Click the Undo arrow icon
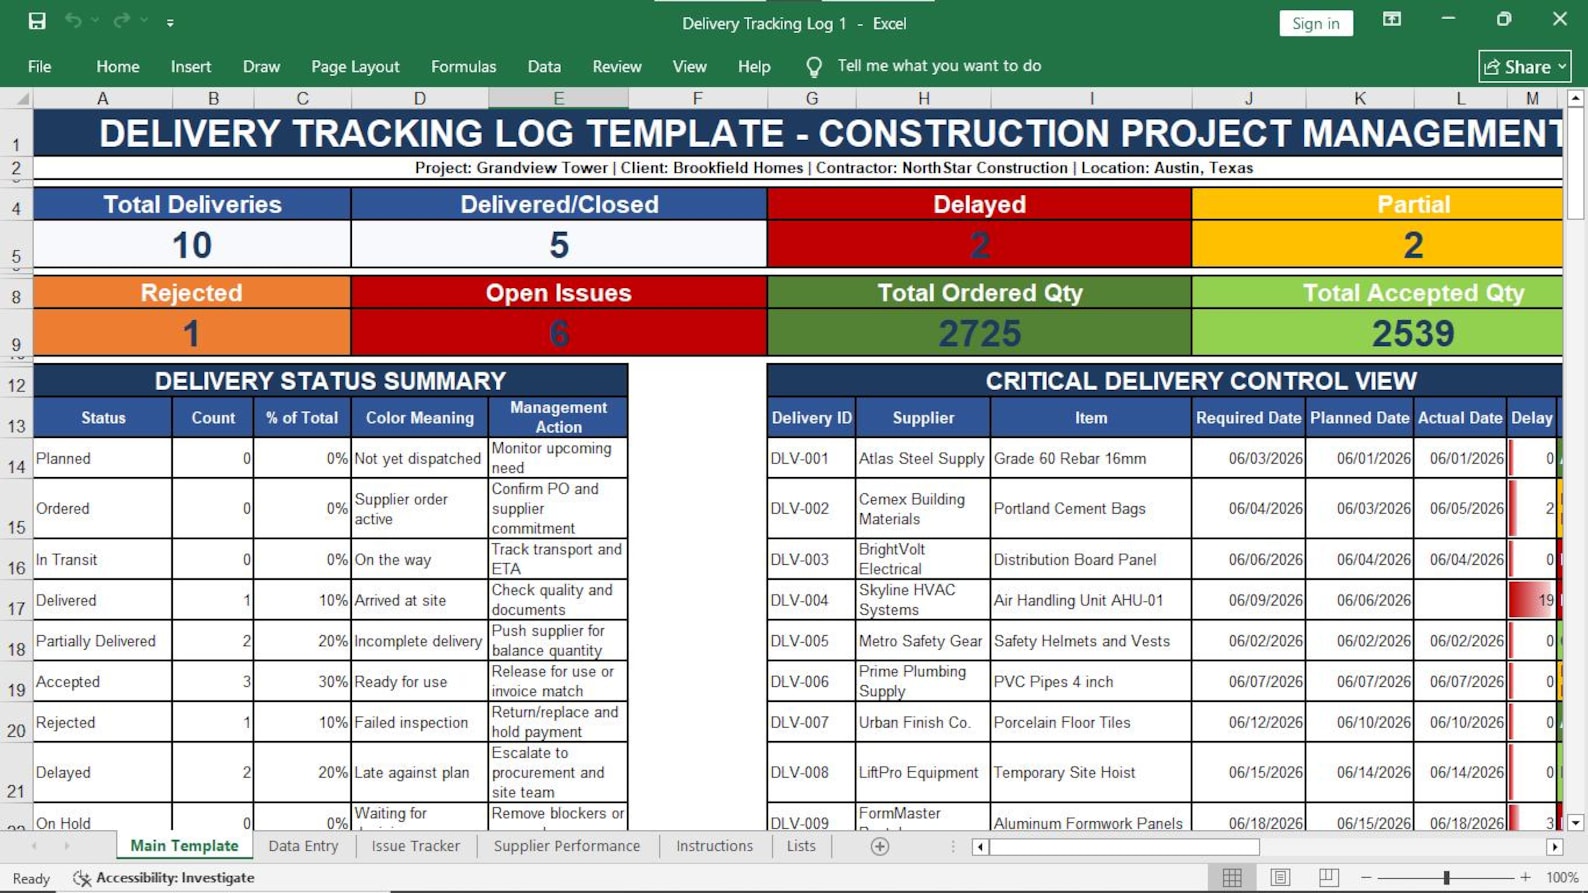 73,21
